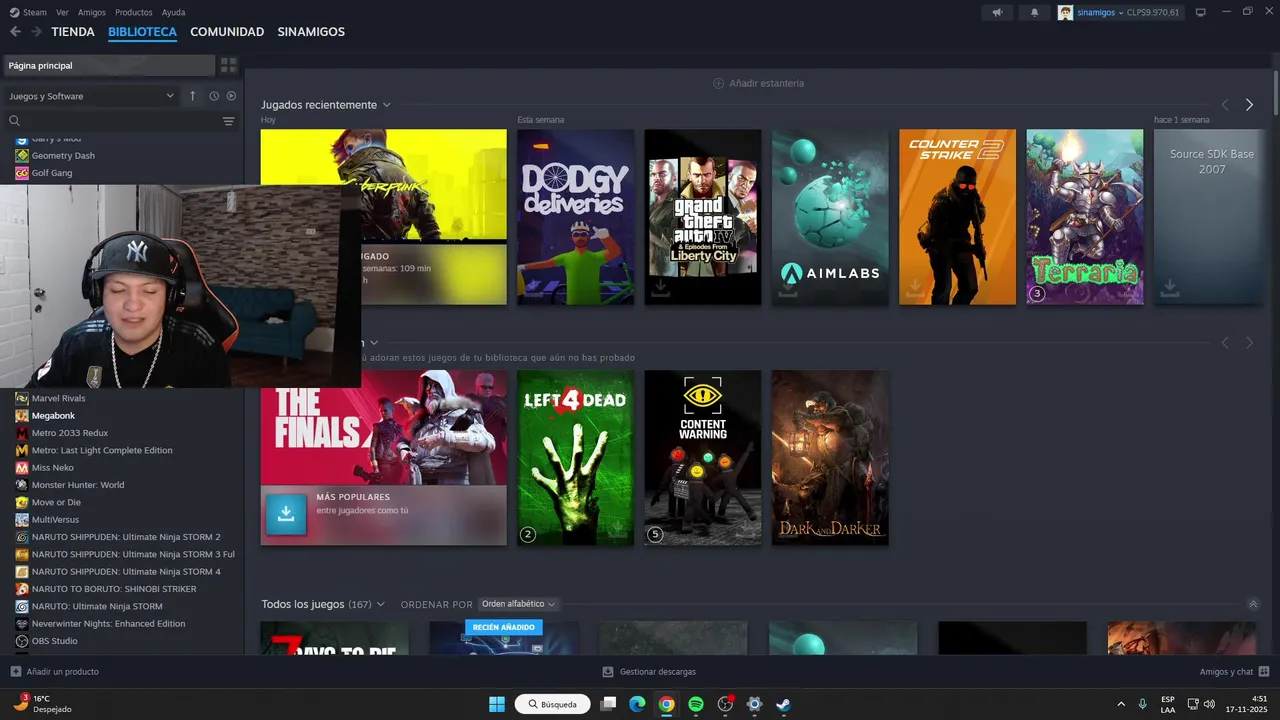Open the Amigos menu
The width and height of the screenshot is (1280, 720).
click(92, 12)
